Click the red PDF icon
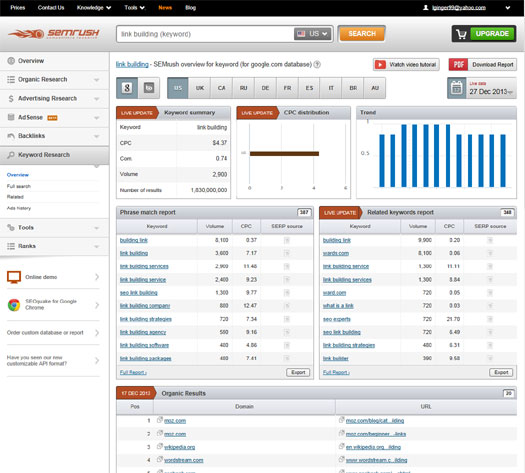The height and width of the screenshot is (473, 525). click(458, 65)
